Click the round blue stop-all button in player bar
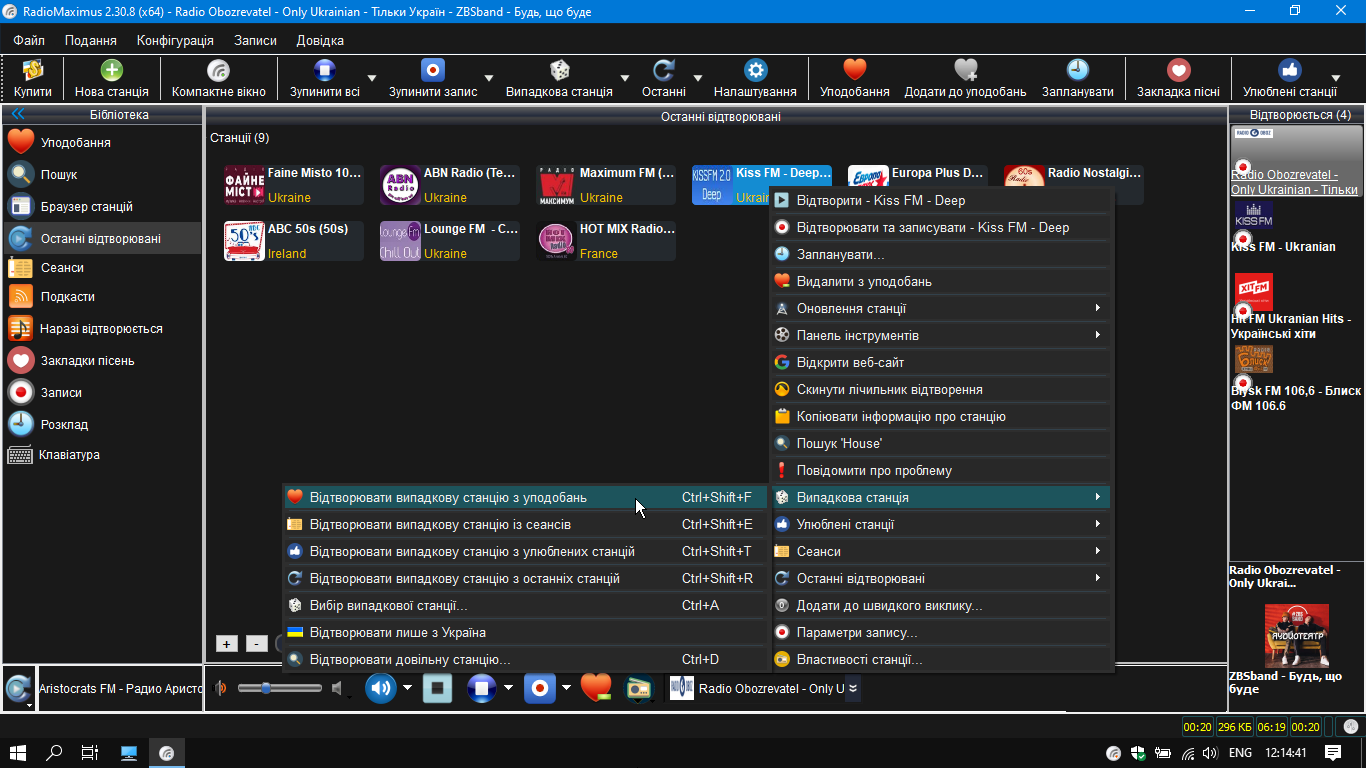The height and width of the screenshot is (768, 1366). (x=482, y=688)
